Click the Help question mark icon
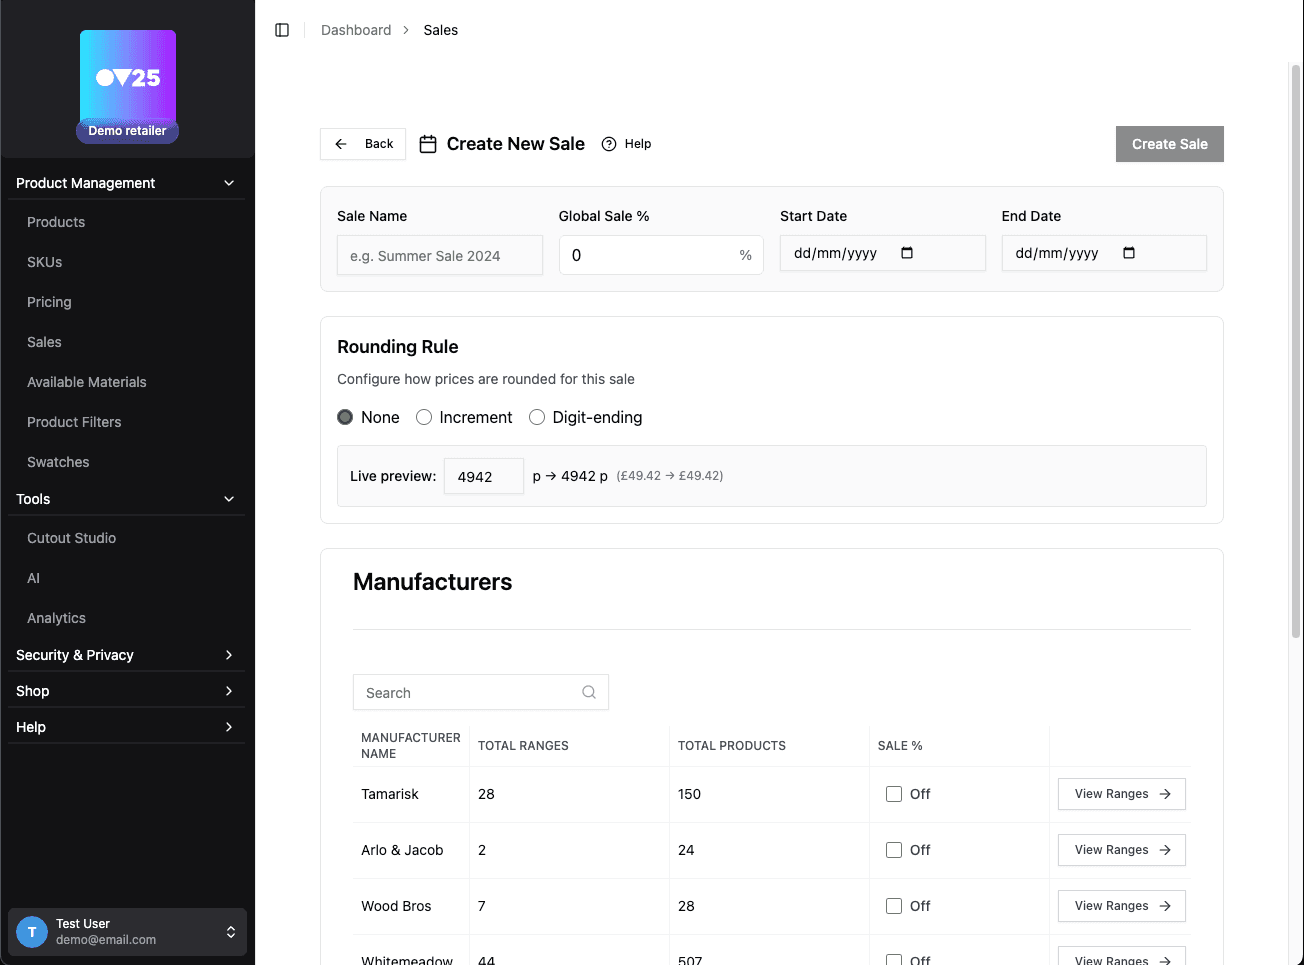Image resolution: width=1304 pixels, height=965 pixels. coord(609,144)
